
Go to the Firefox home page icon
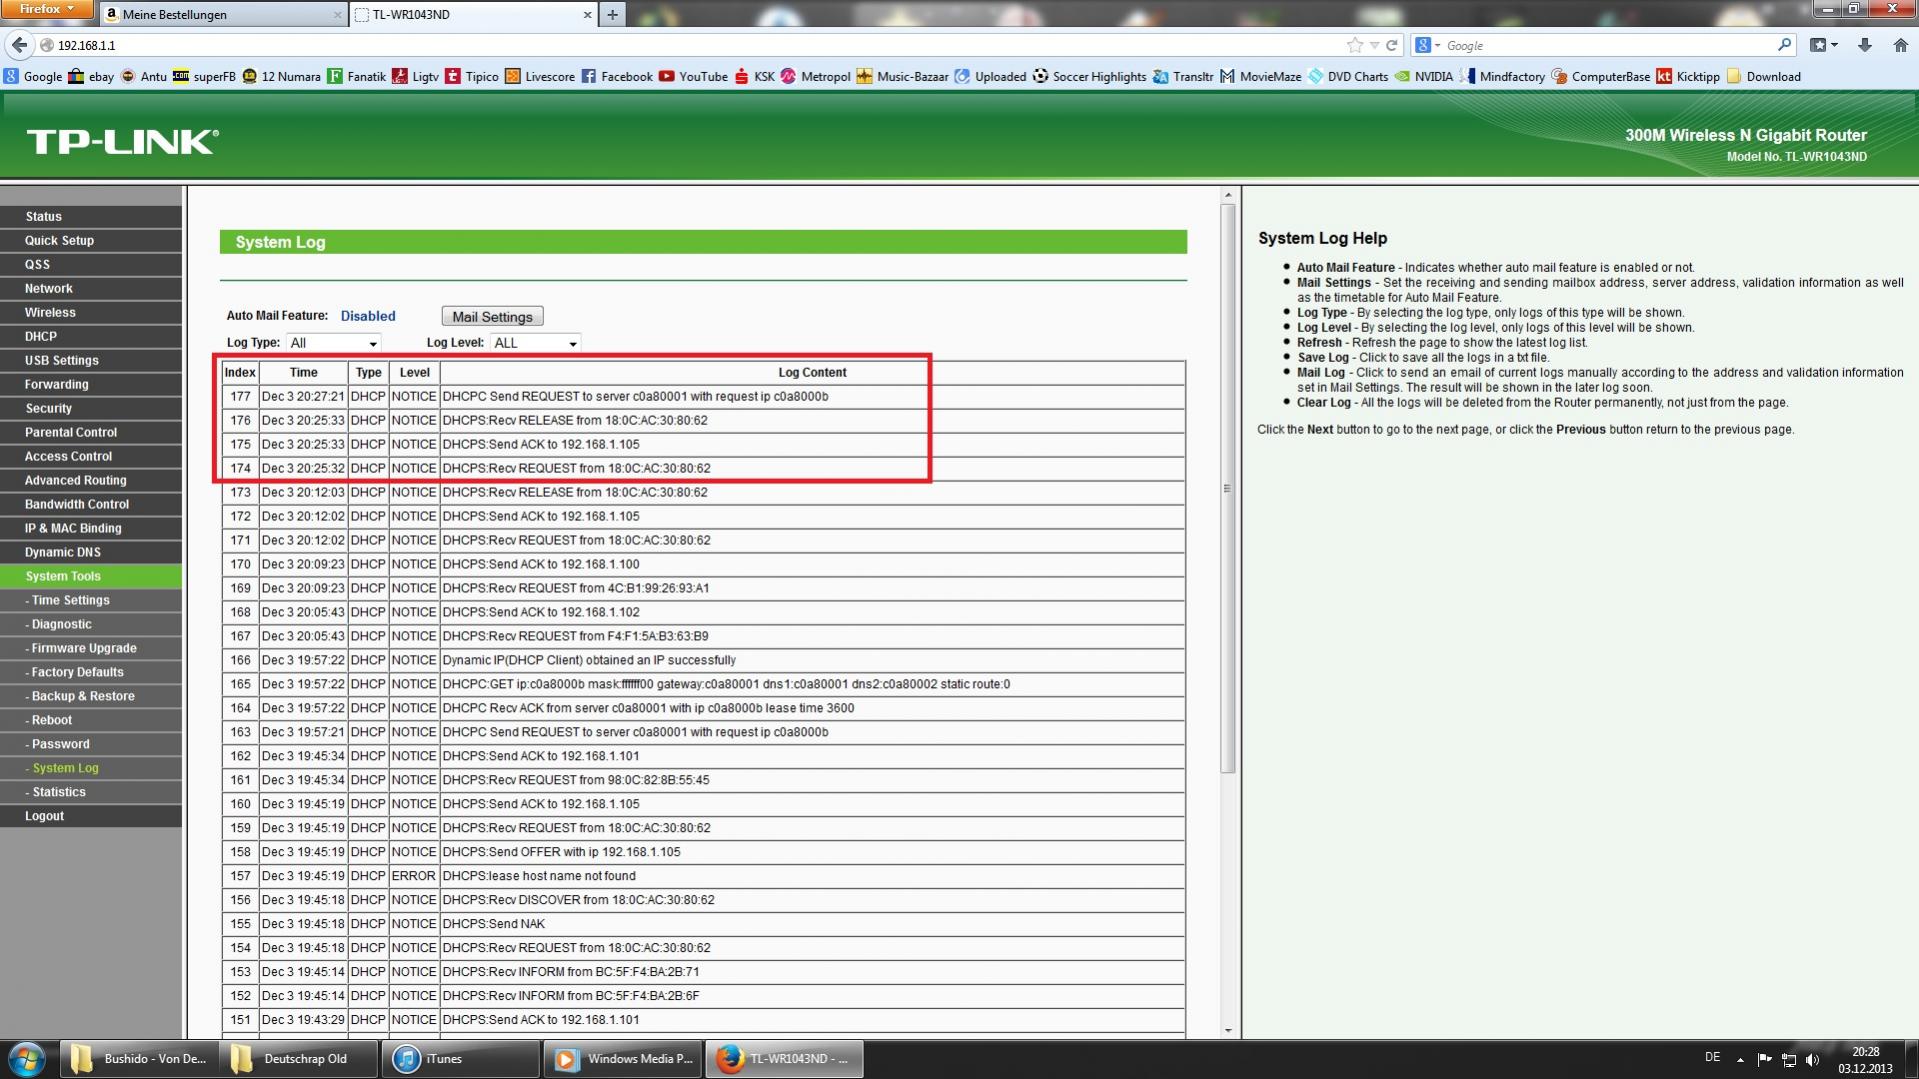(1901, 45)
